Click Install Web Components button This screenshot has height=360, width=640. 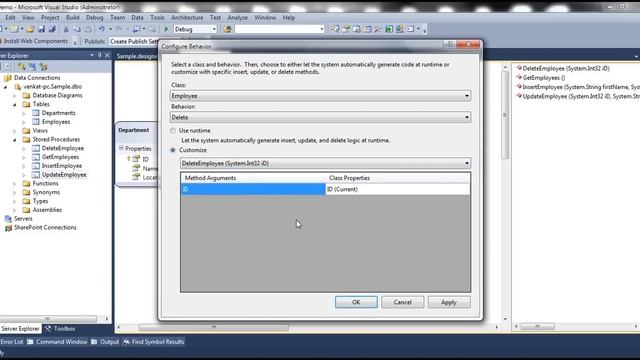tap(35, 41)
